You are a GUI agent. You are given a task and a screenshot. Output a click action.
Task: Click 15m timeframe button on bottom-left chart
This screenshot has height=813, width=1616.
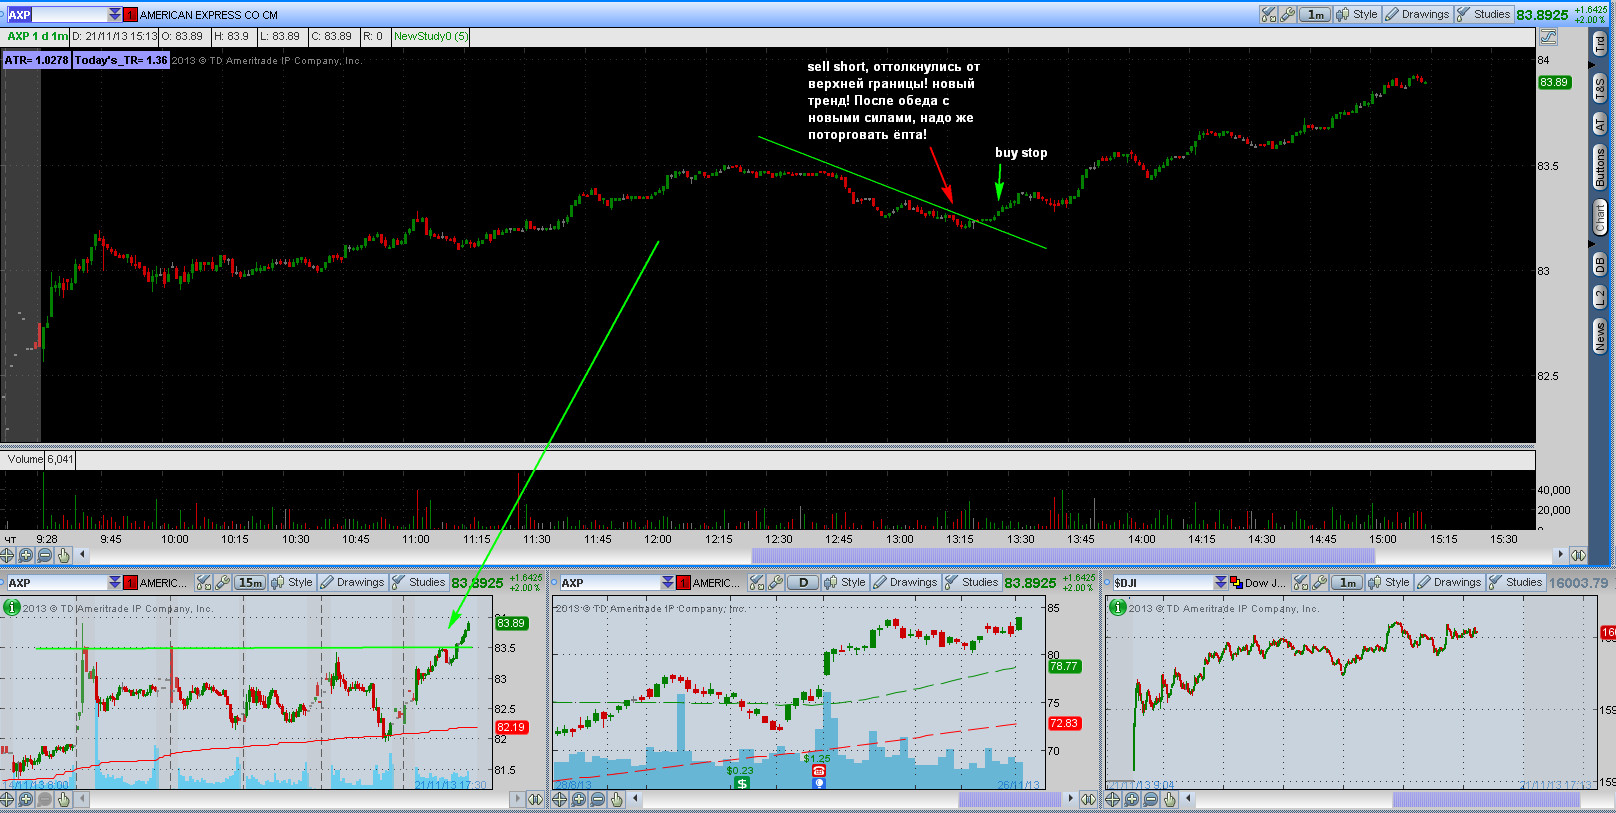250,582
